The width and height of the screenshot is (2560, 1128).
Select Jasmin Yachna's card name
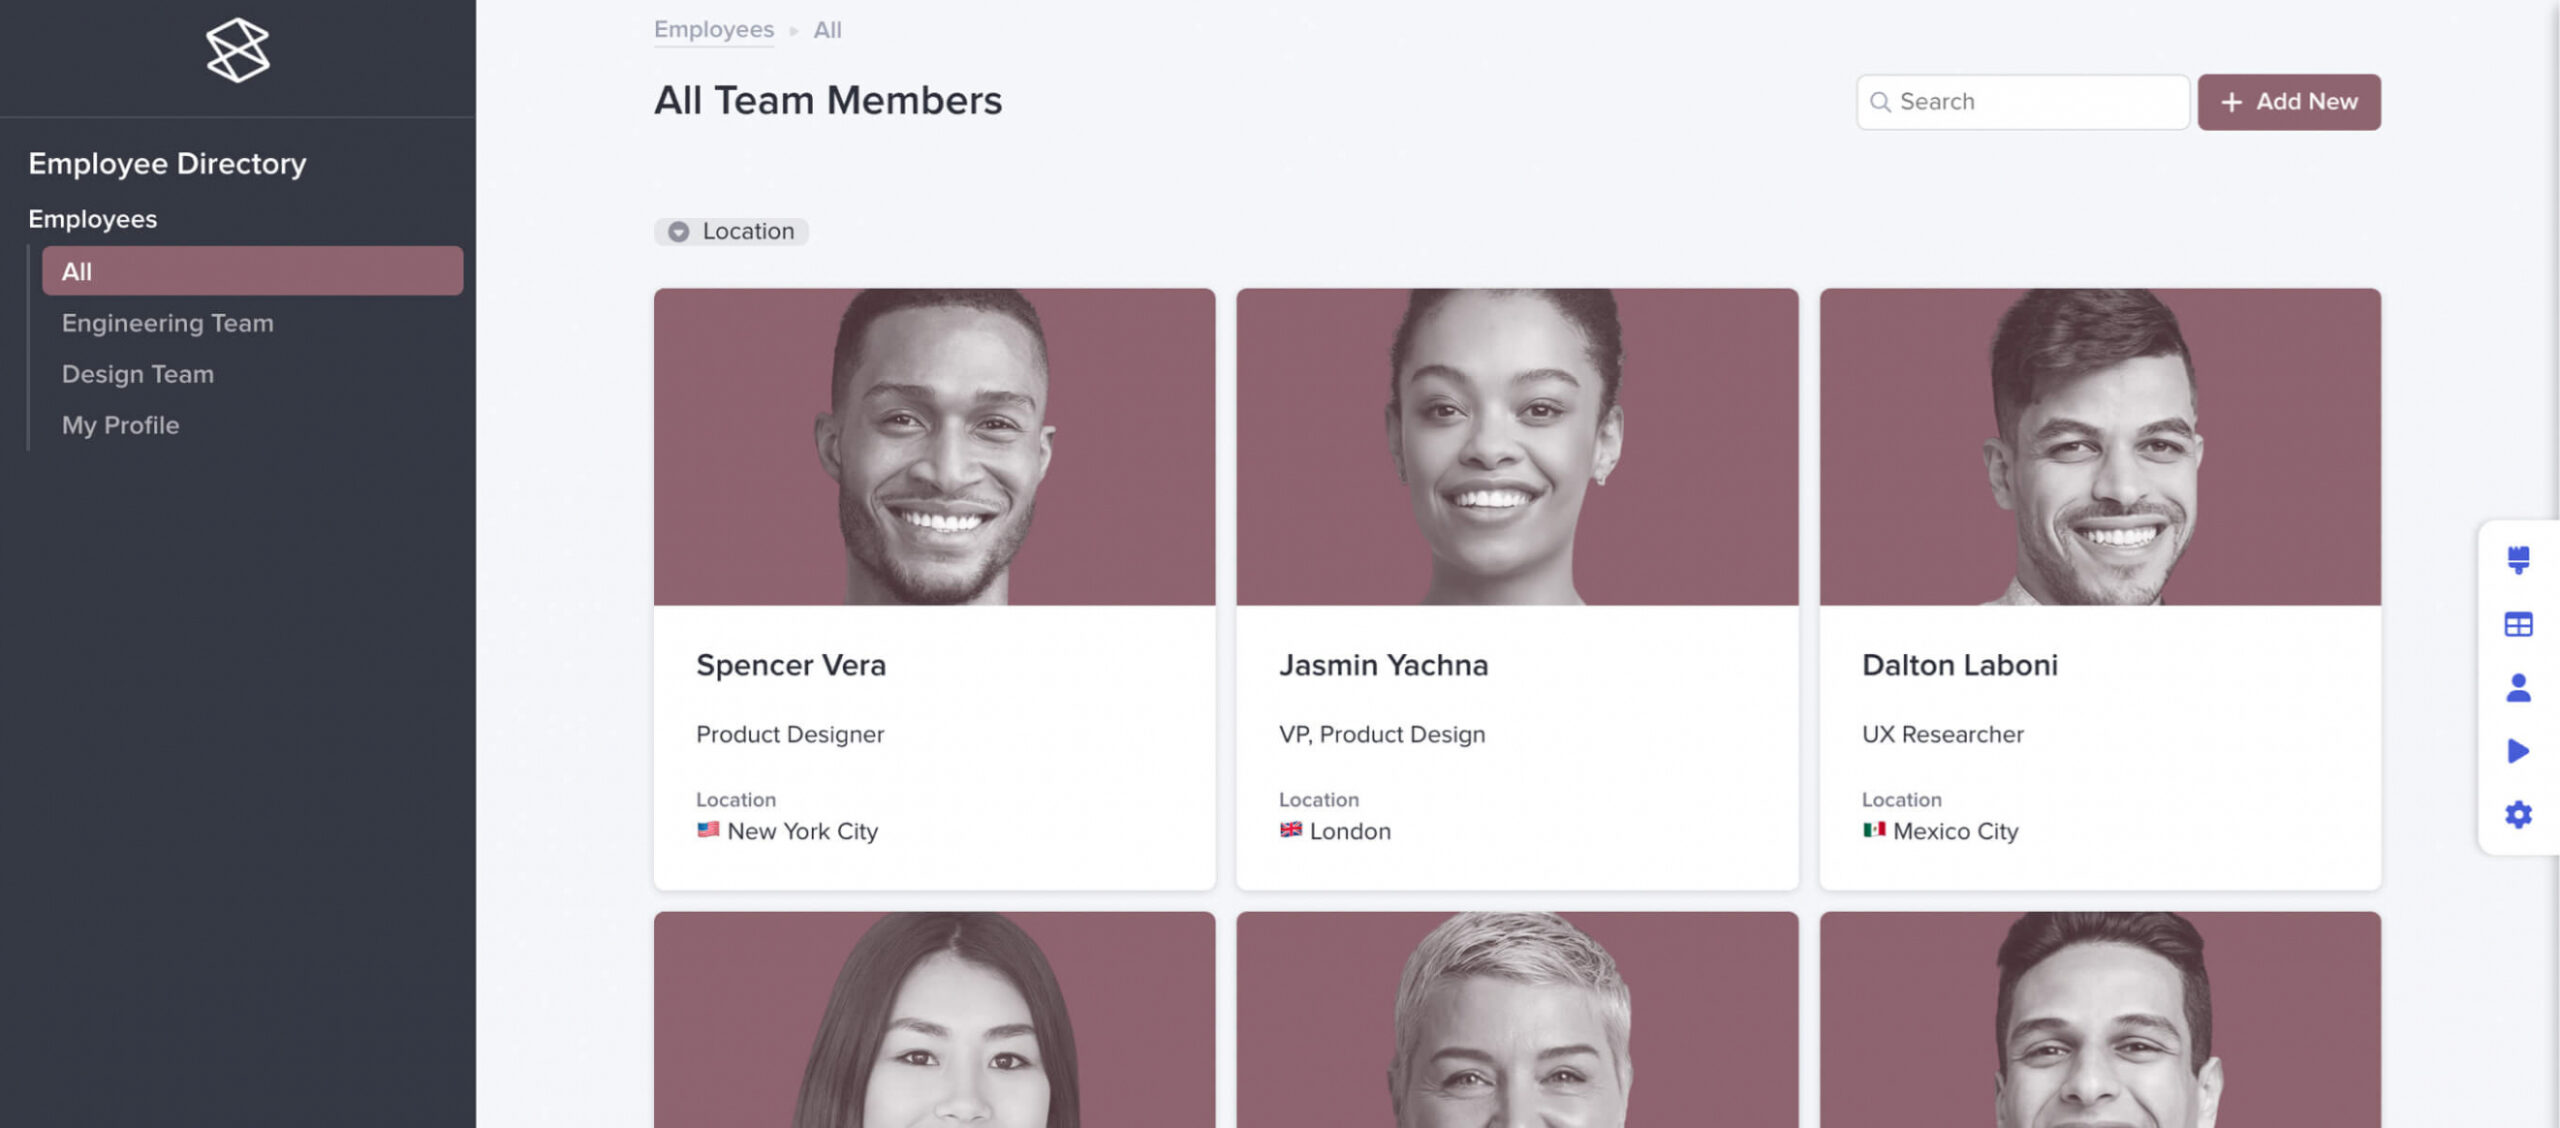(1383, 665)
